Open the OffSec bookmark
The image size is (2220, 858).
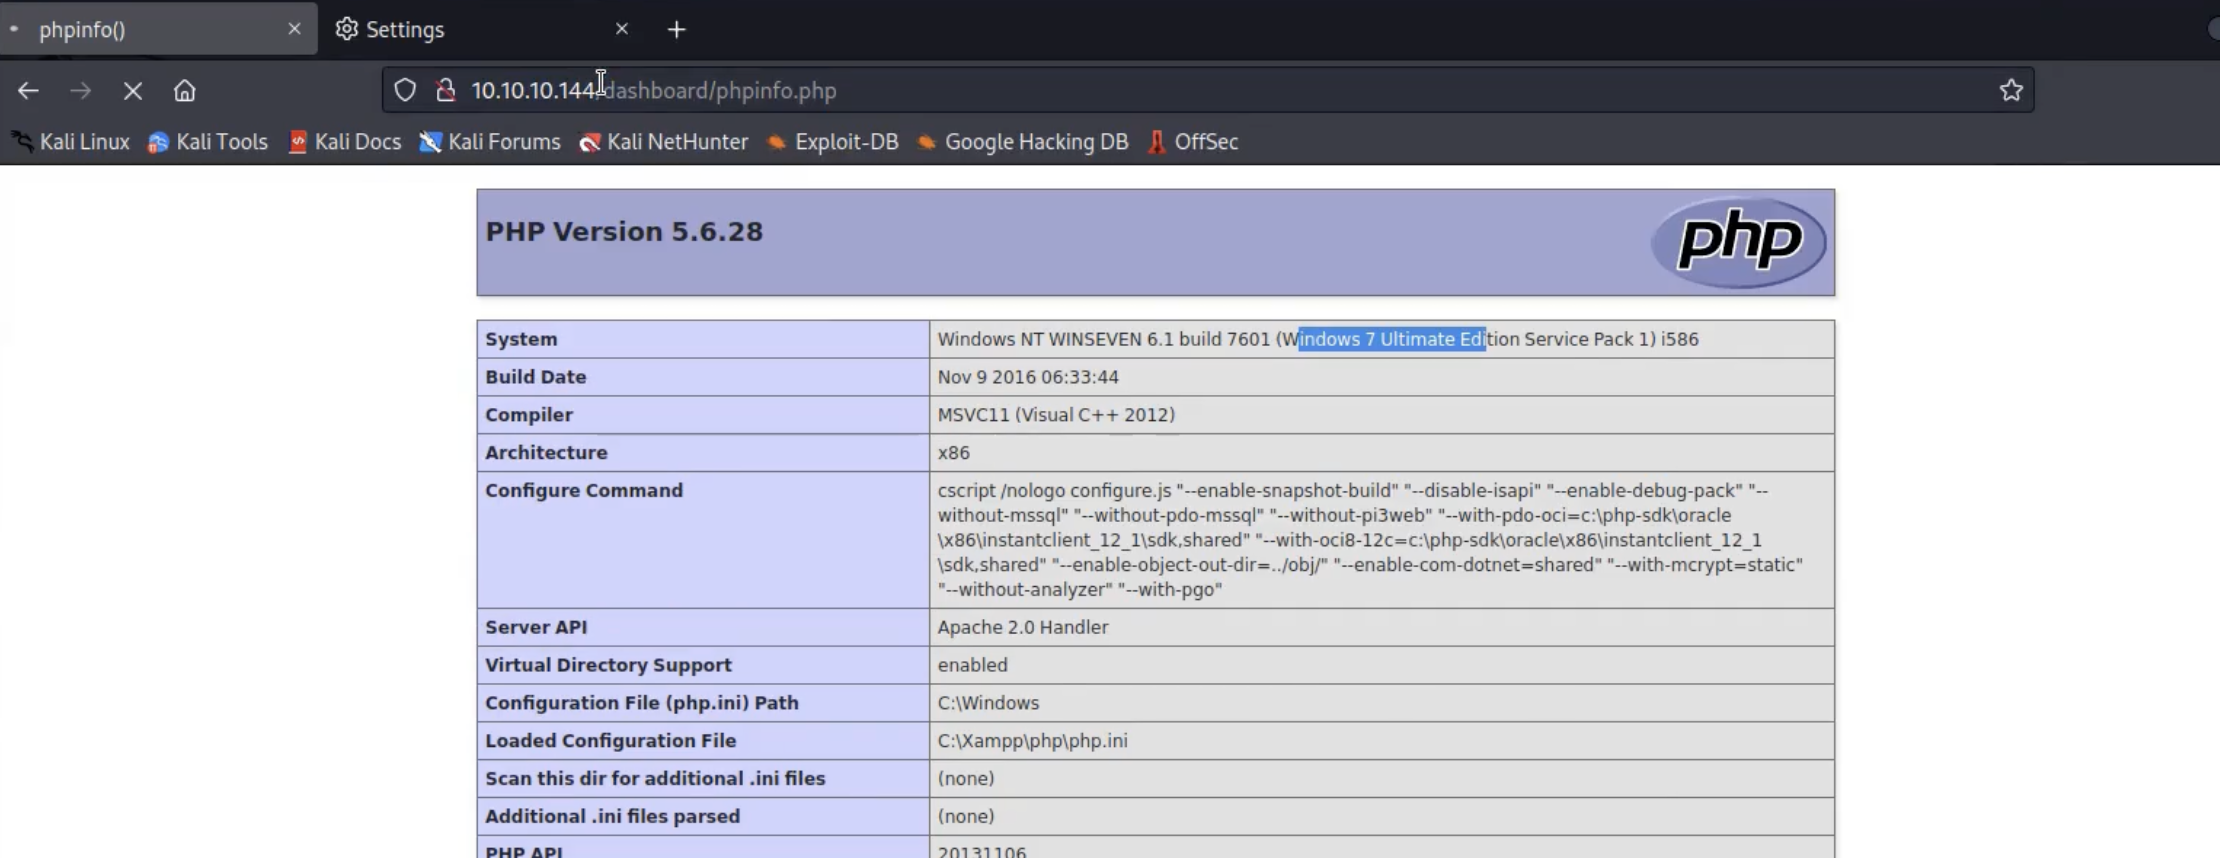1193,142
